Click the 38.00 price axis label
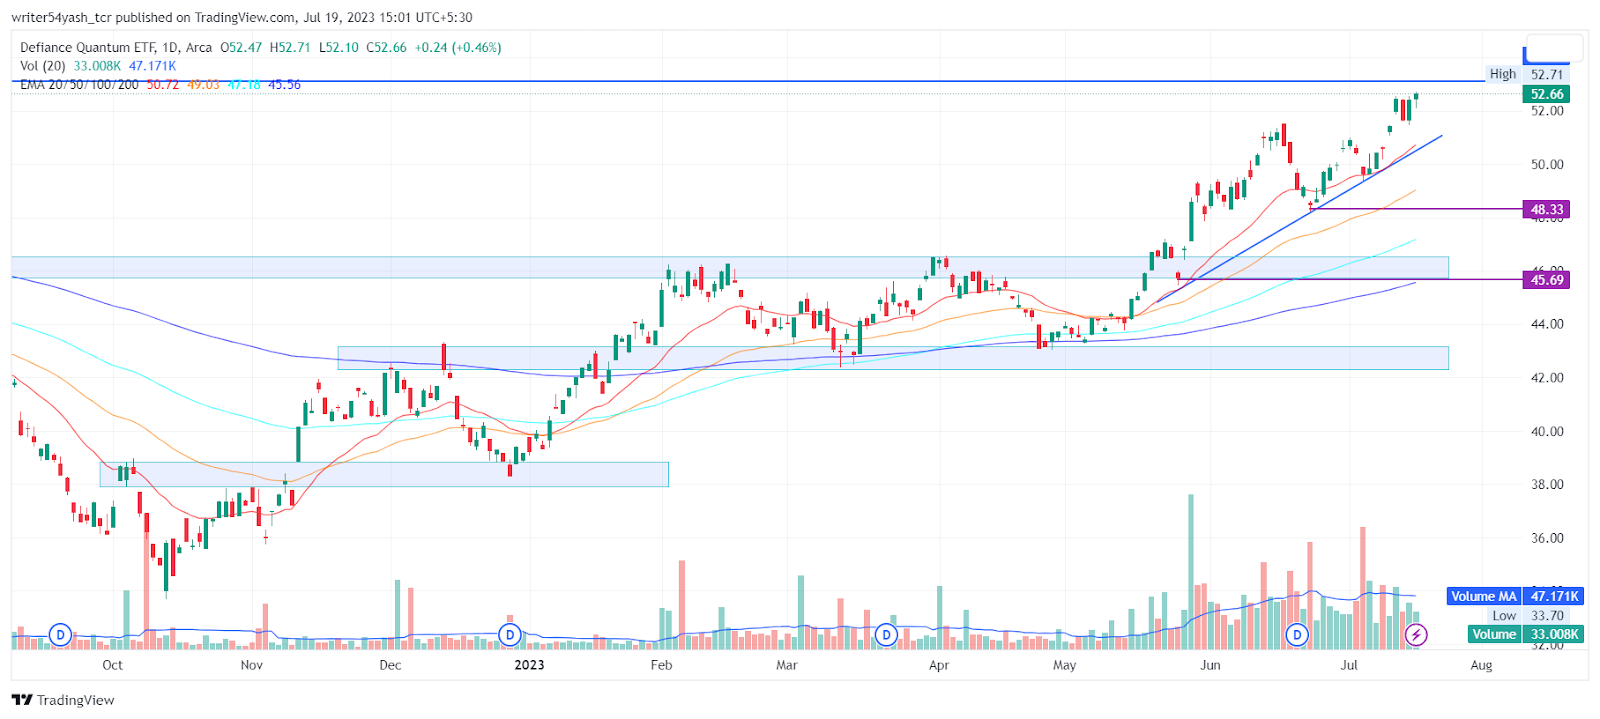 click(x=1547, y=485)
